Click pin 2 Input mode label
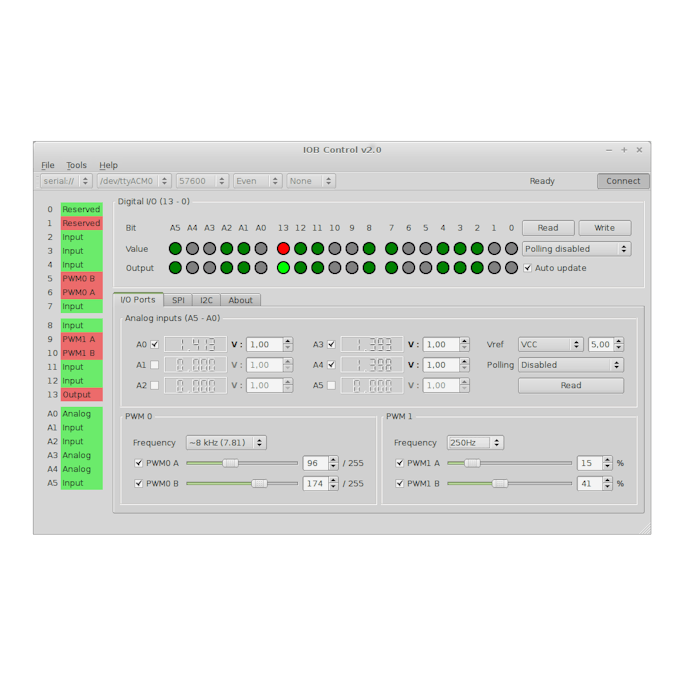The image size is (675, 675). (x=81, y=237)
